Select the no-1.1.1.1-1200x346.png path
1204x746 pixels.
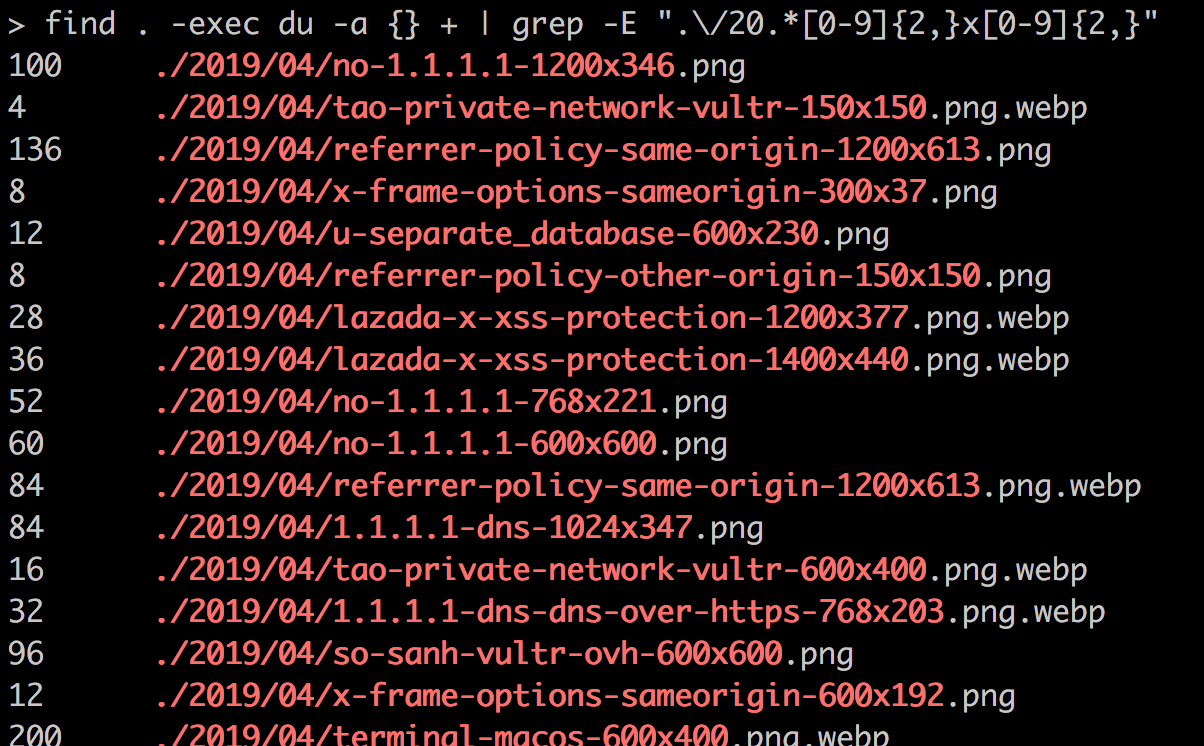tap(451, 67)
